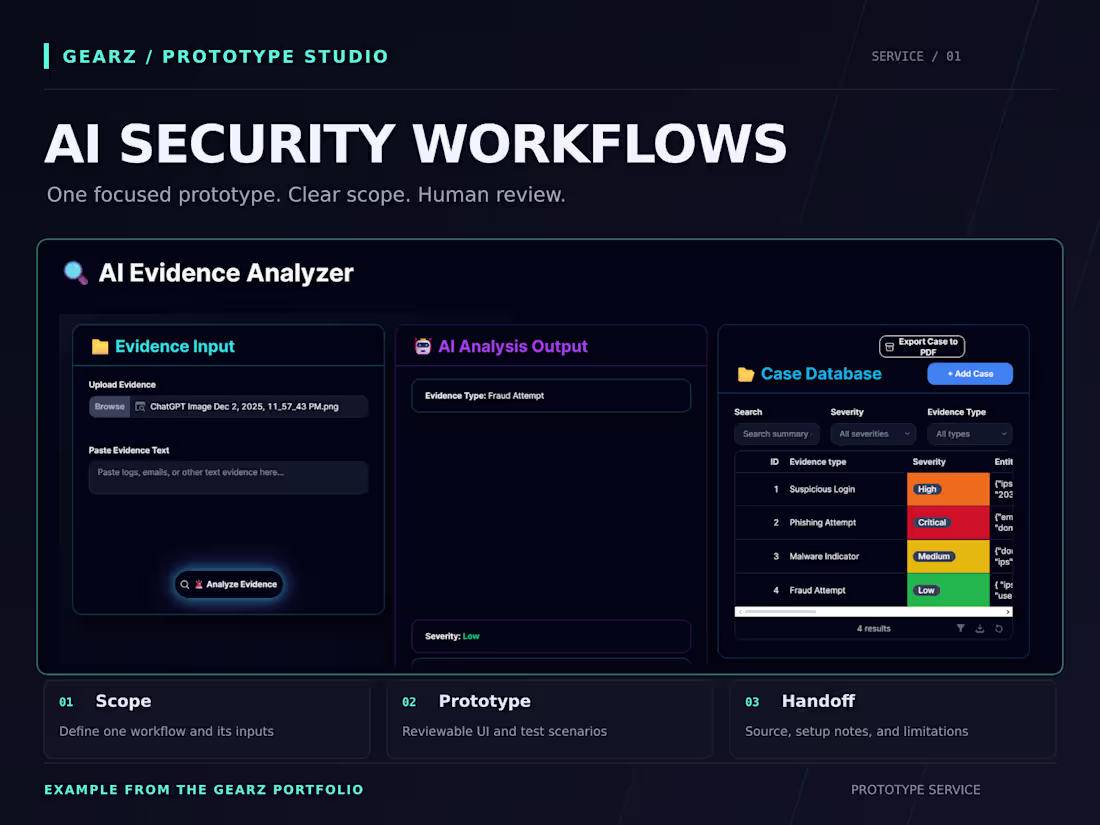Click the 02 Prototype card

click(550, 719)
